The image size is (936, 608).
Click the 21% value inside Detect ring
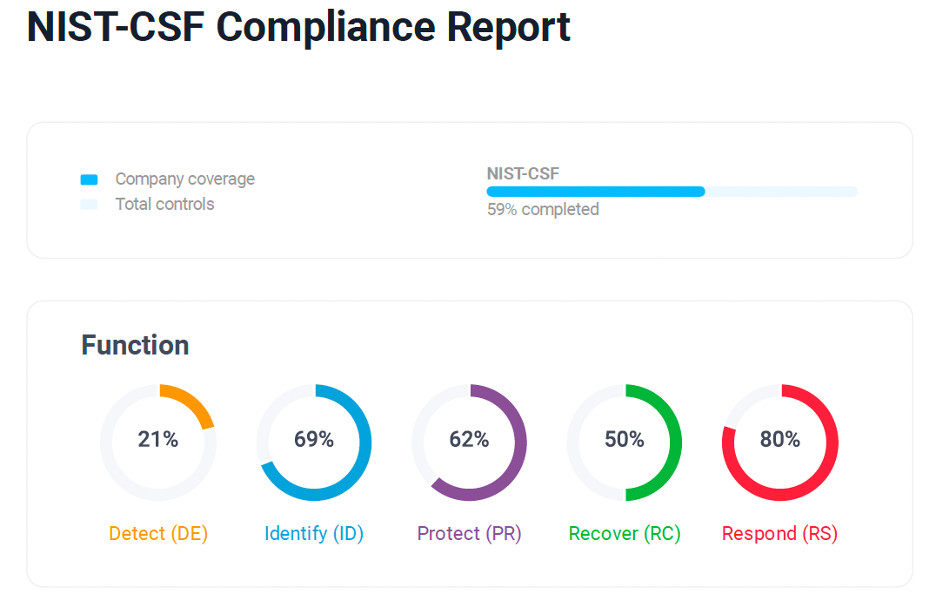158,440
